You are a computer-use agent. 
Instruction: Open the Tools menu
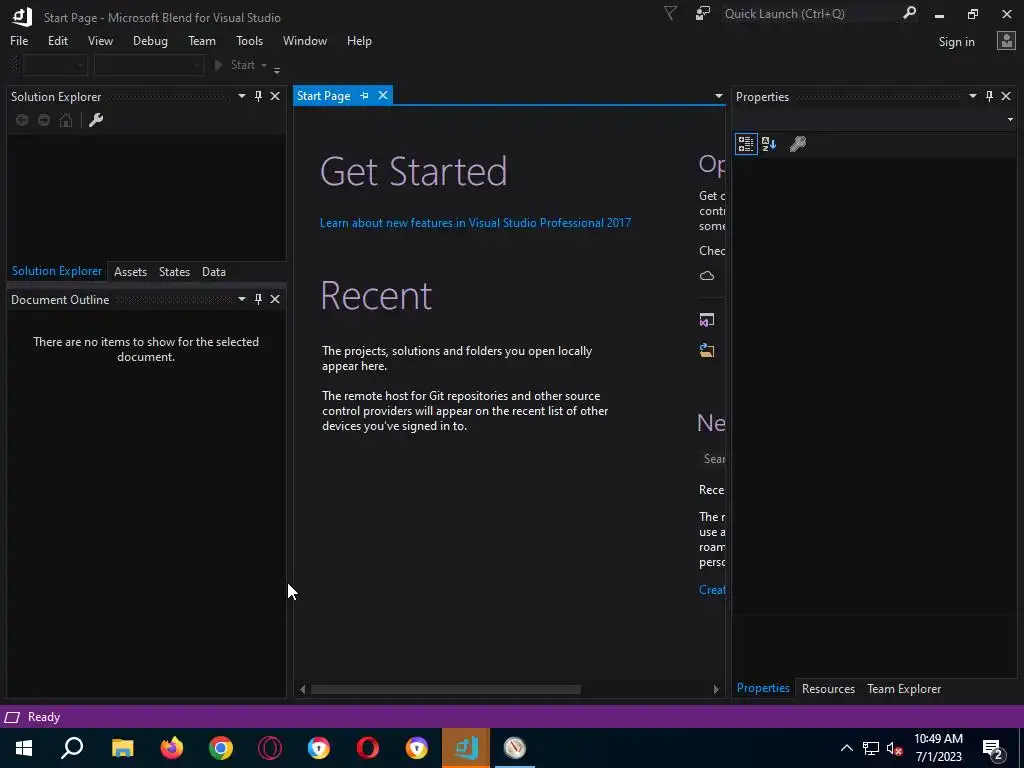249,40
